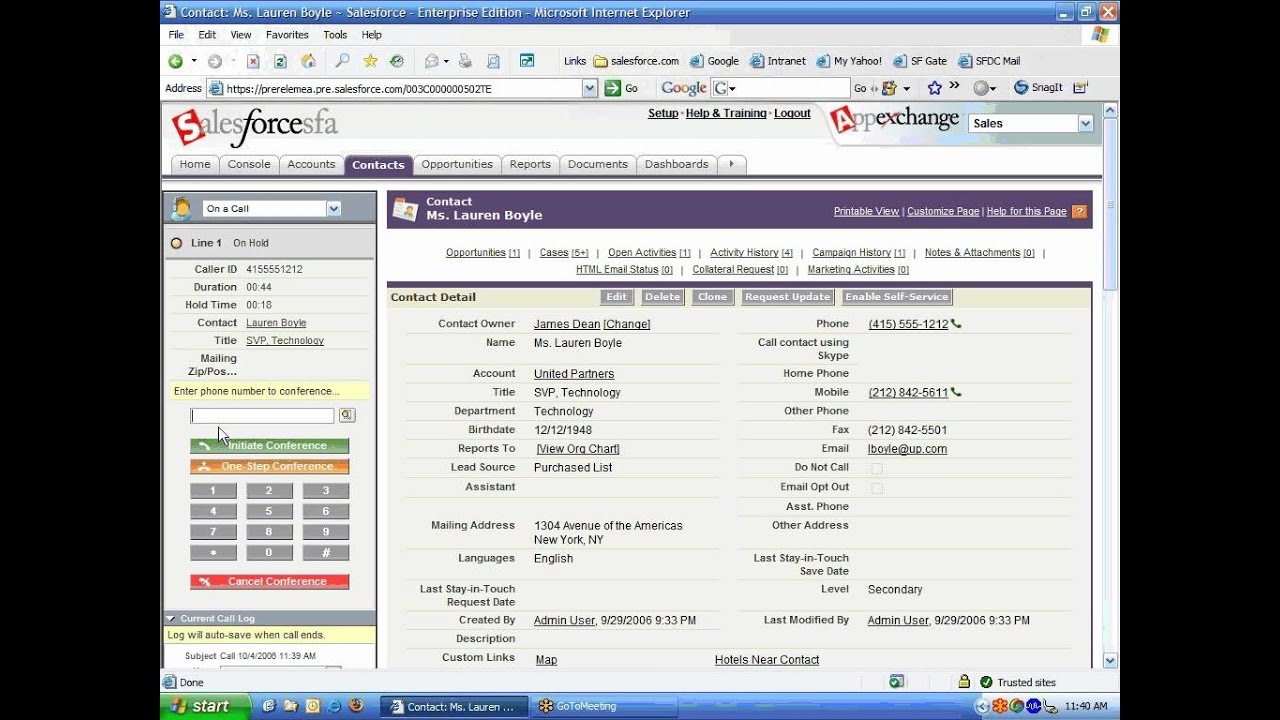
Task: Click the SnagIt toolbar icon
Action: [1038, 88]
